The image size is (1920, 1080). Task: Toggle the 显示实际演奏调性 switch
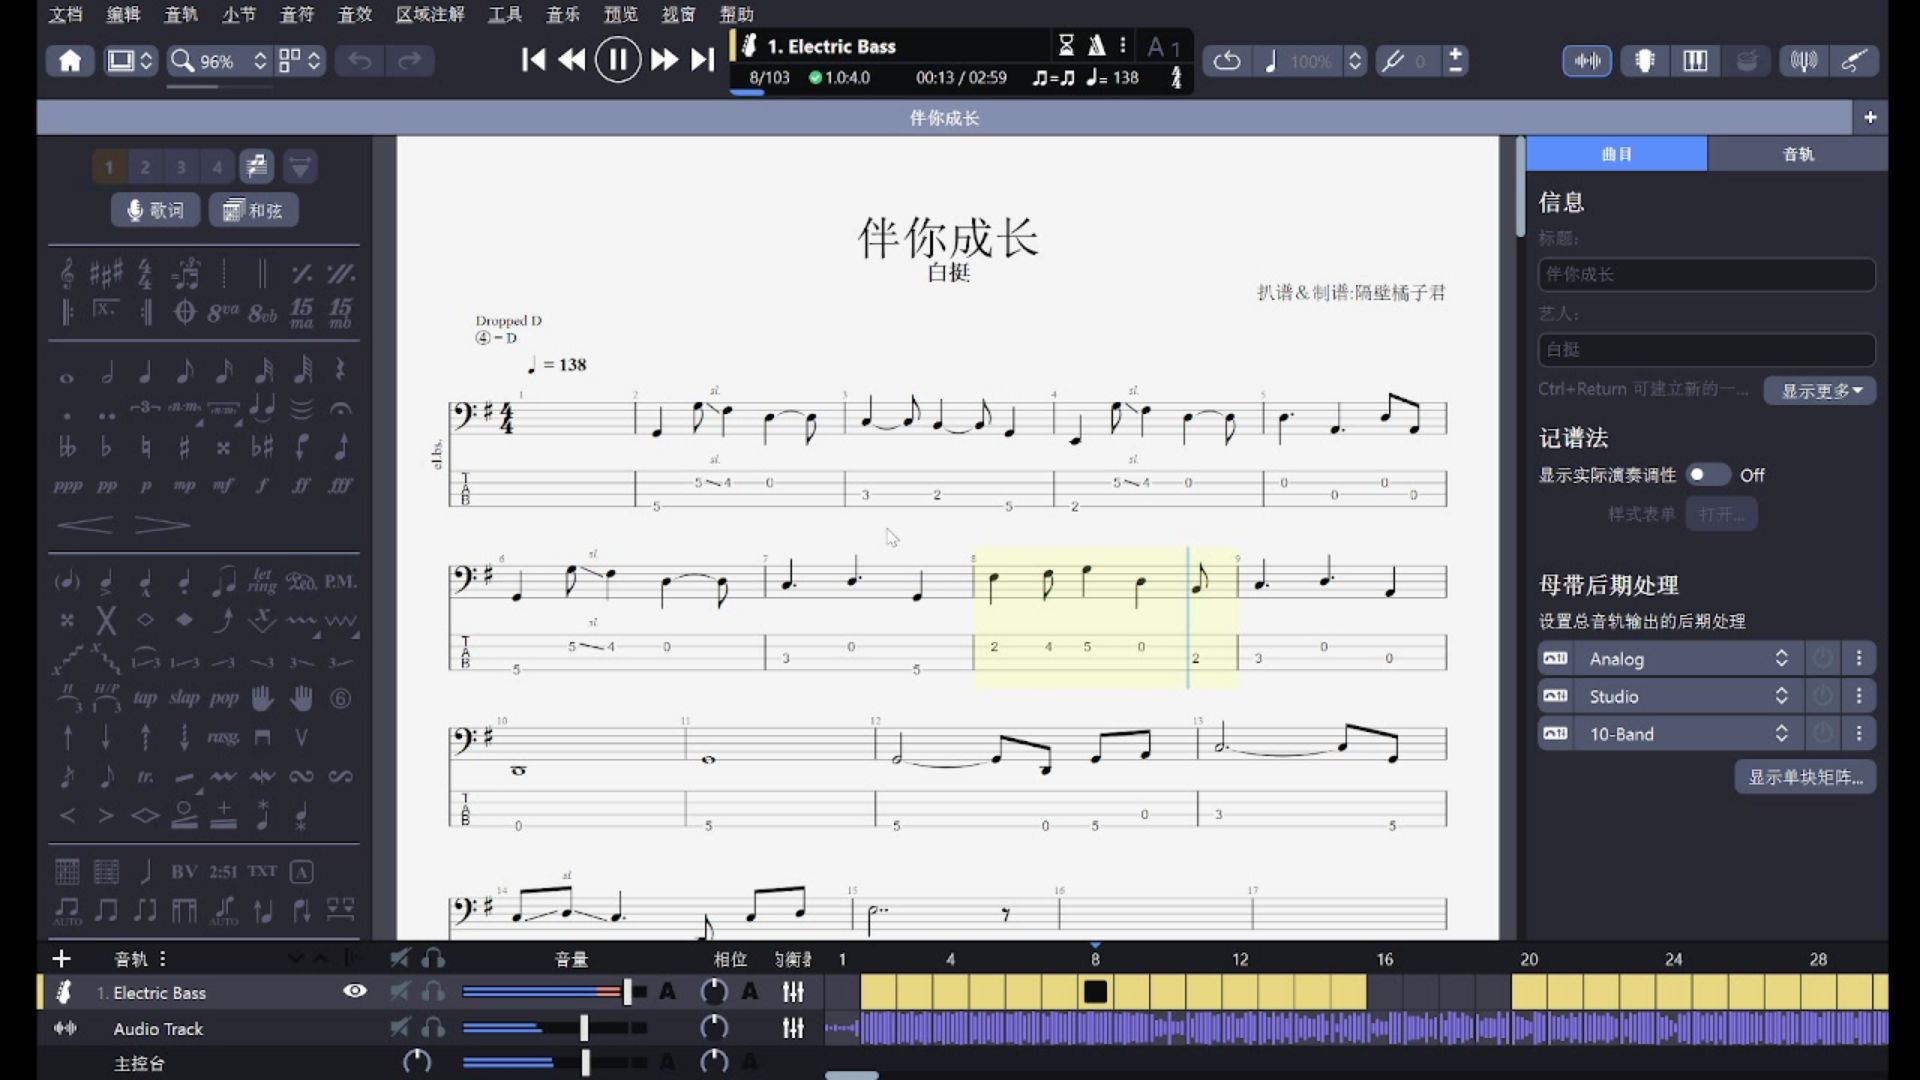click(x=1707, y=475)
